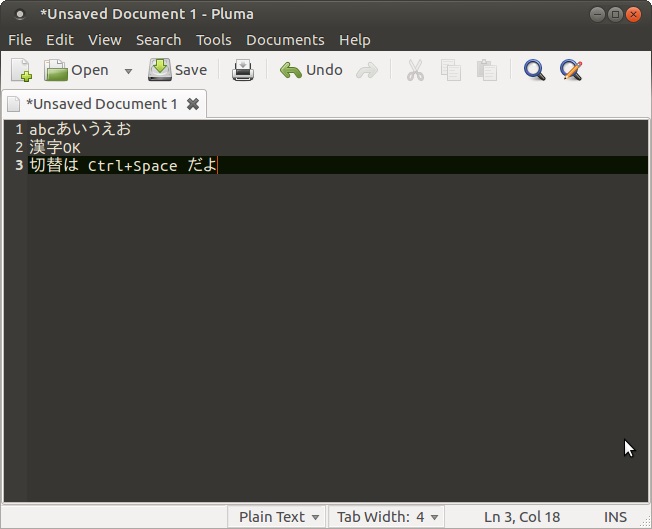Screen dimensions: 652x529
Task: Select the Unsaved Document 1 tab
Action: 101,104
